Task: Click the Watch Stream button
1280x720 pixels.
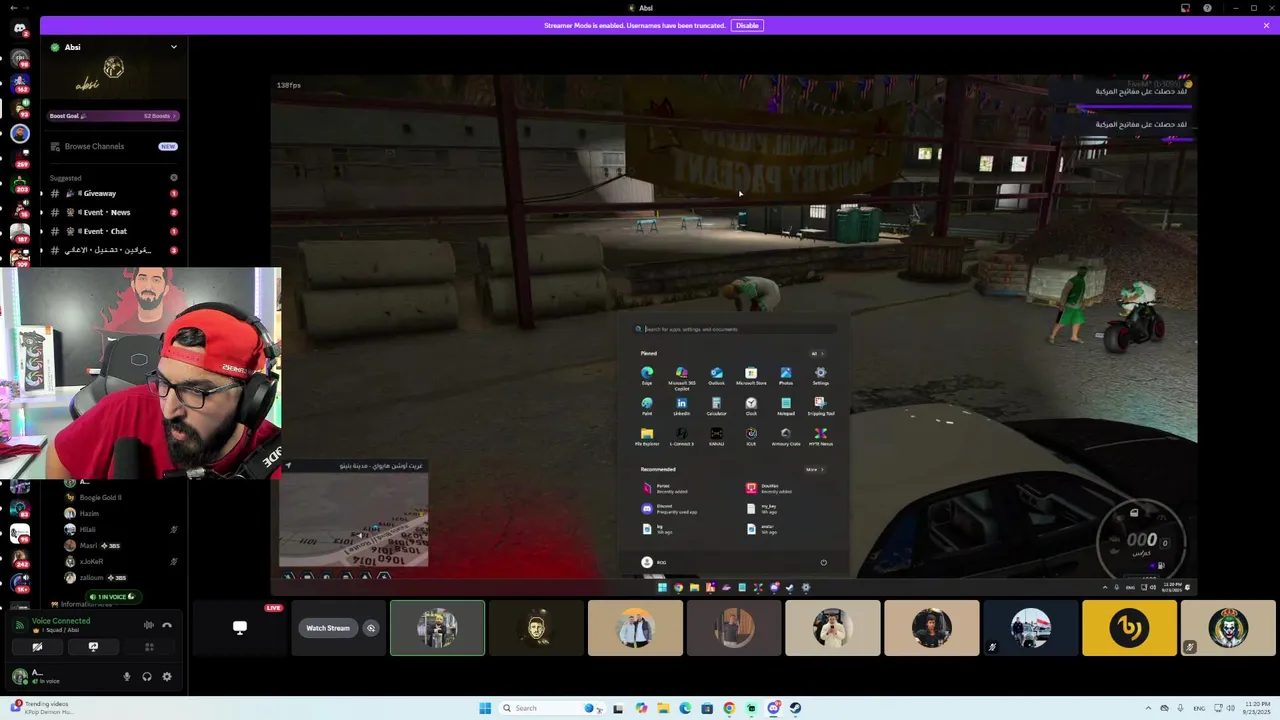Action: [328, 628]
